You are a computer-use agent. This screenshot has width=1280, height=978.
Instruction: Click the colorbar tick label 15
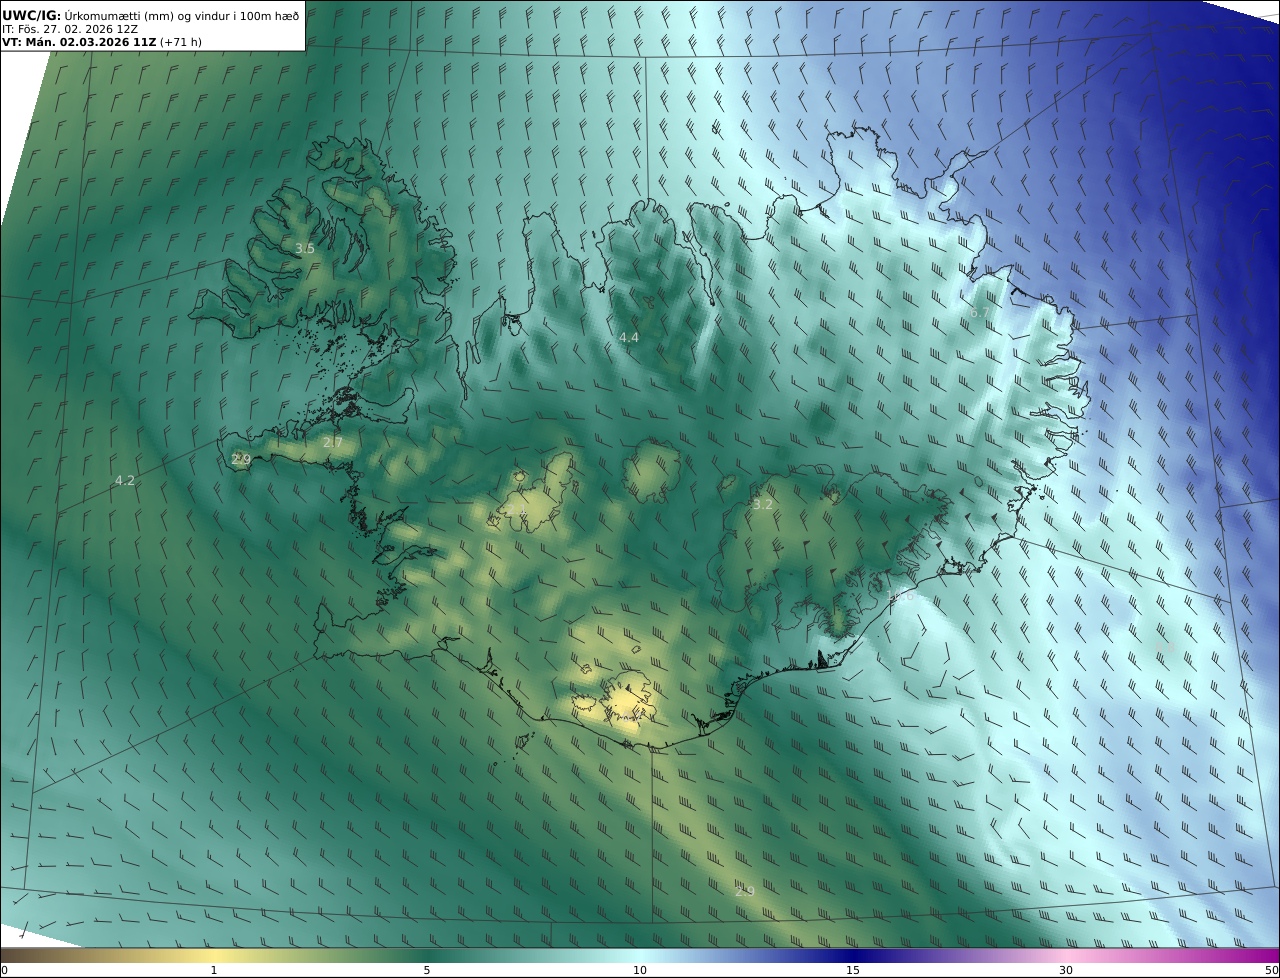852,970
